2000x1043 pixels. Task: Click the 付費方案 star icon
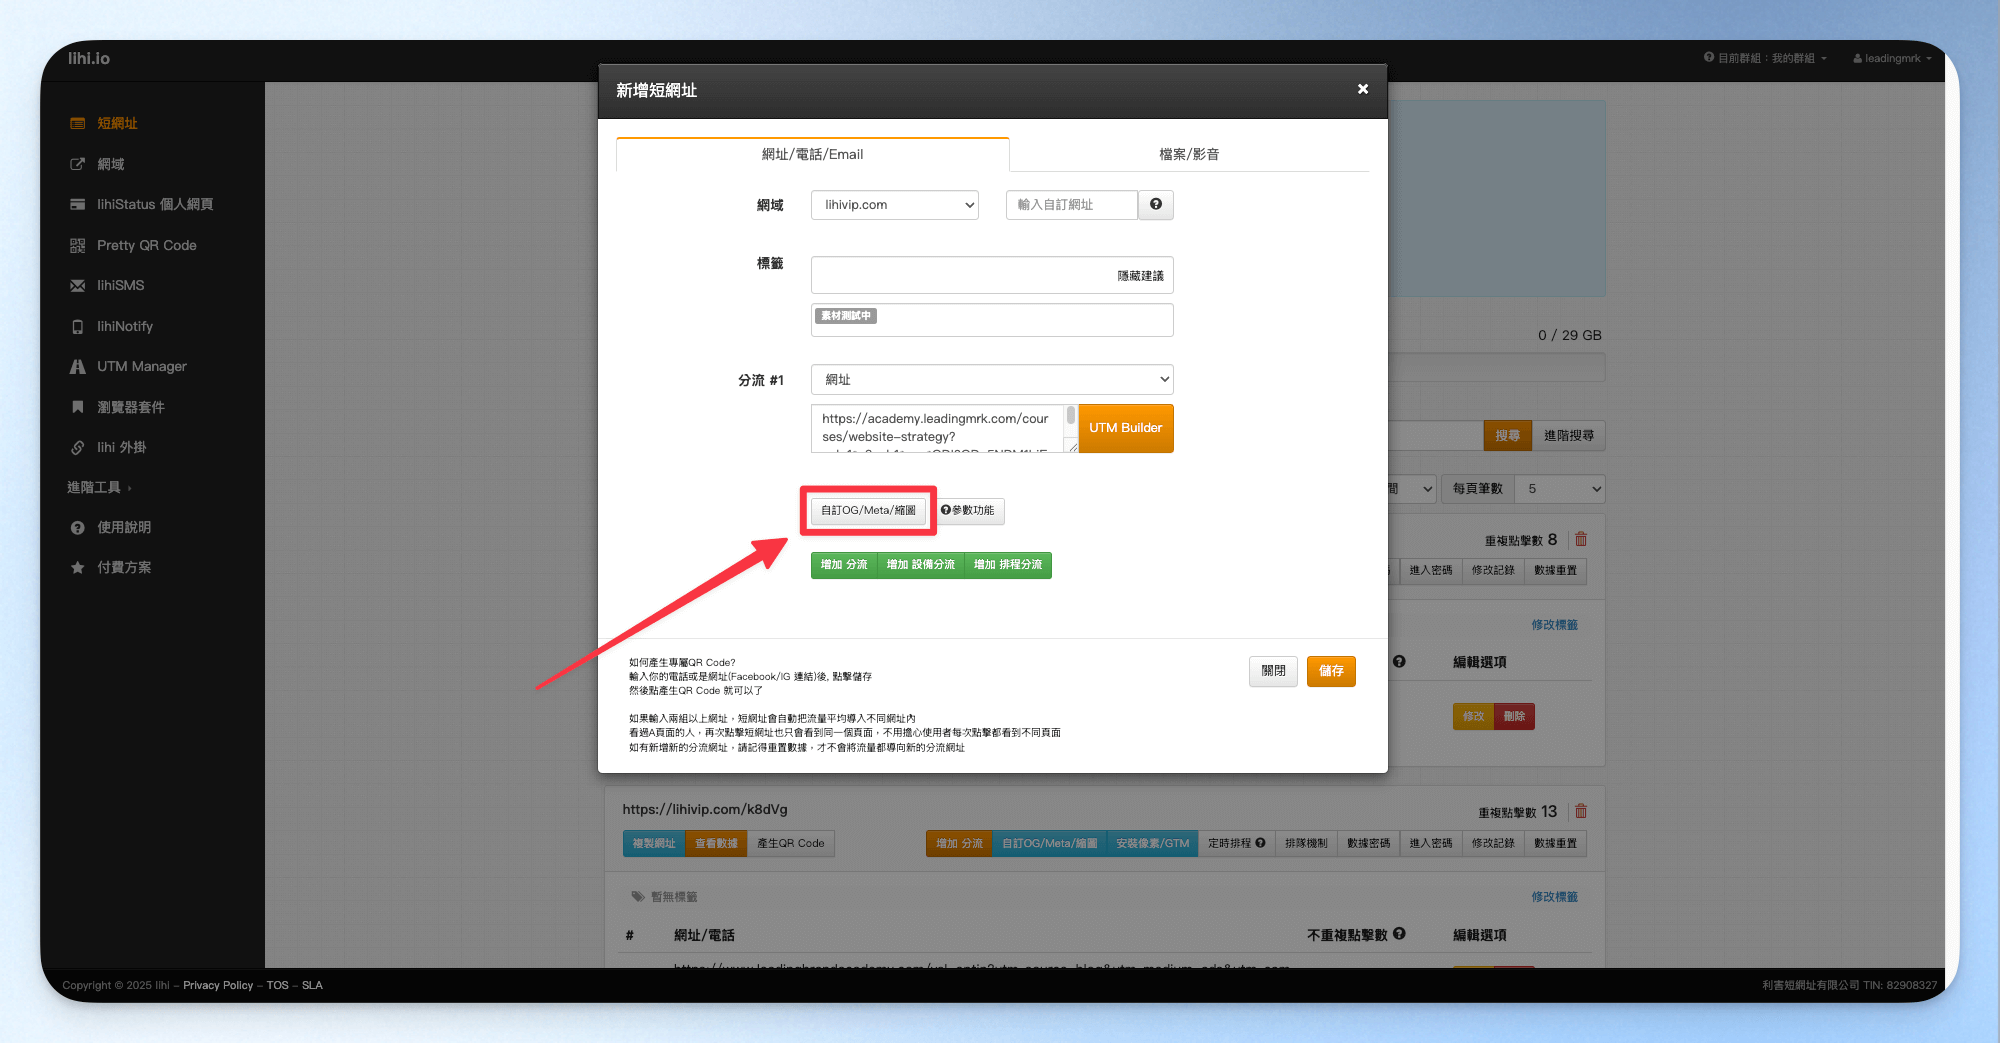click(77, 568)
